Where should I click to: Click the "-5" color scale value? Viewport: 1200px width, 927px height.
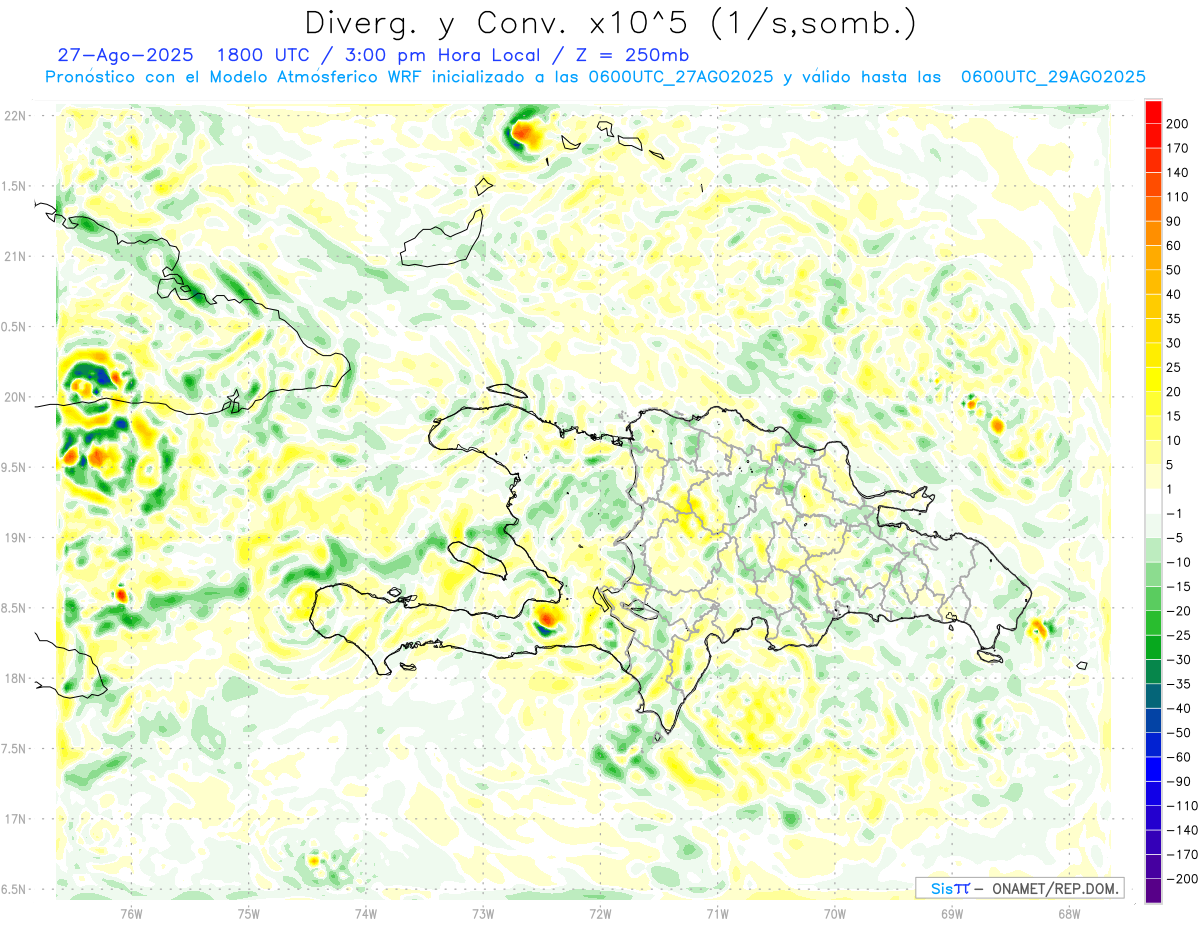[x=1176, y=537]
